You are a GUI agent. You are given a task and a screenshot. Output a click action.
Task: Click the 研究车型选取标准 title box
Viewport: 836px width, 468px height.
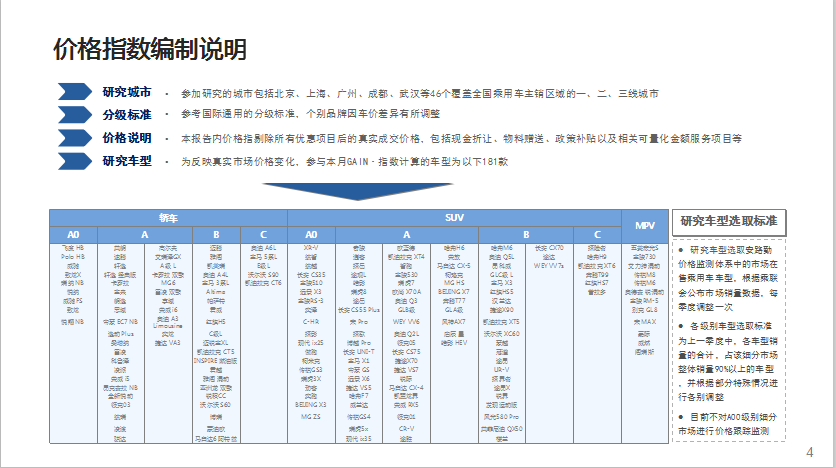coord(729,221)
